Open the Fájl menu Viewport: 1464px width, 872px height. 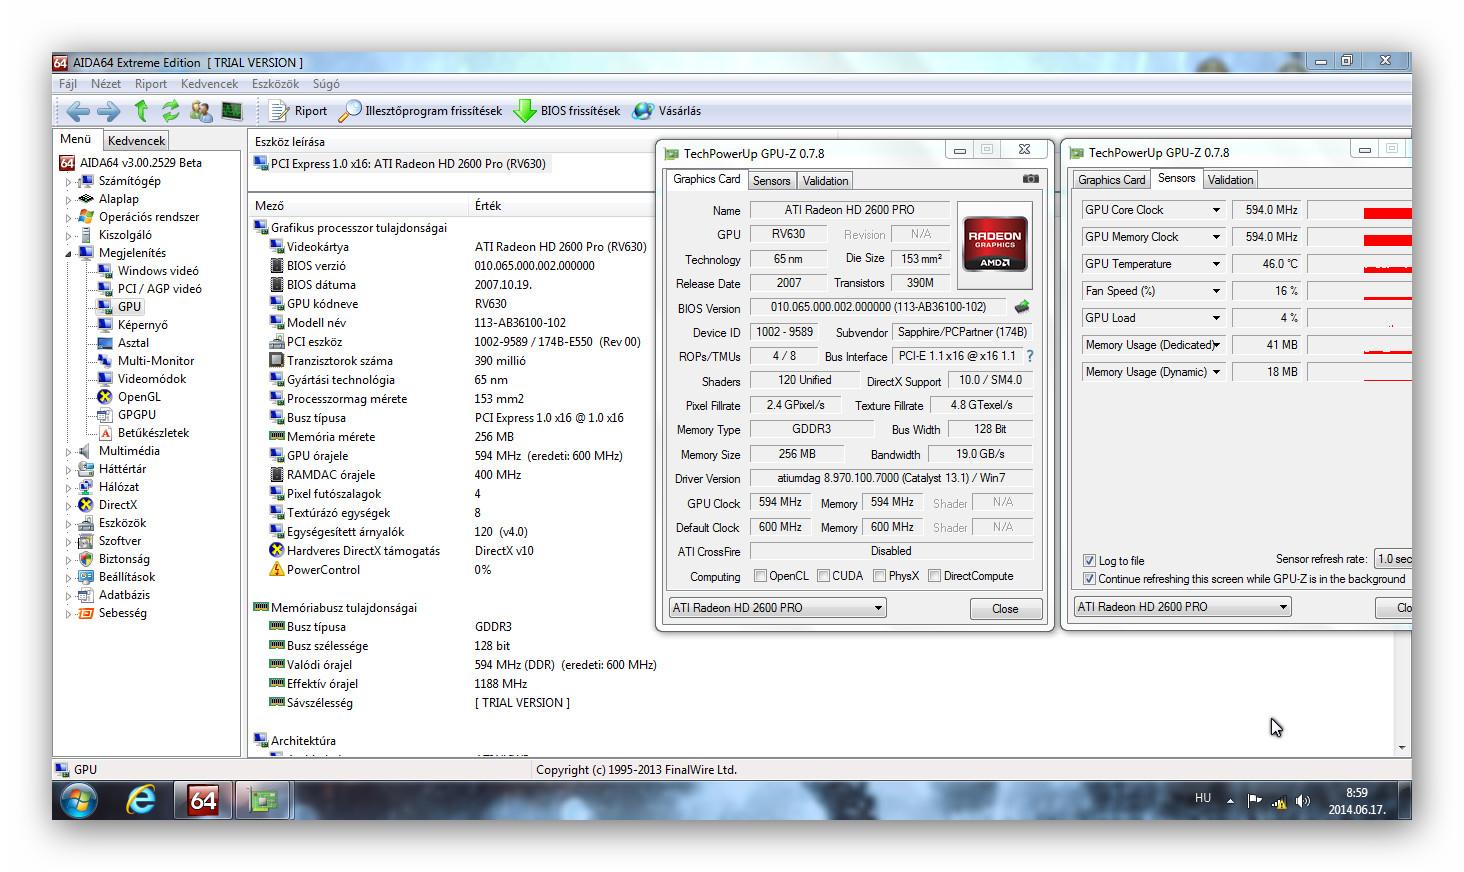68,84
